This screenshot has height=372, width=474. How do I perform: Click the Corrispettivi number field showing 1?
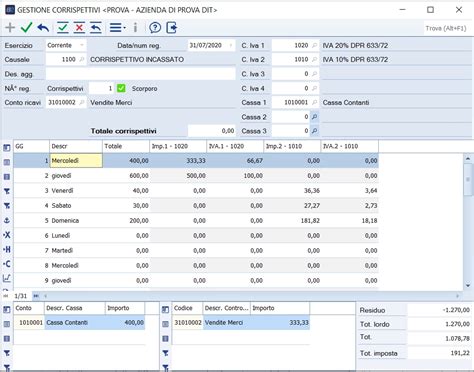pyautogui.click(x=101, y=88)
